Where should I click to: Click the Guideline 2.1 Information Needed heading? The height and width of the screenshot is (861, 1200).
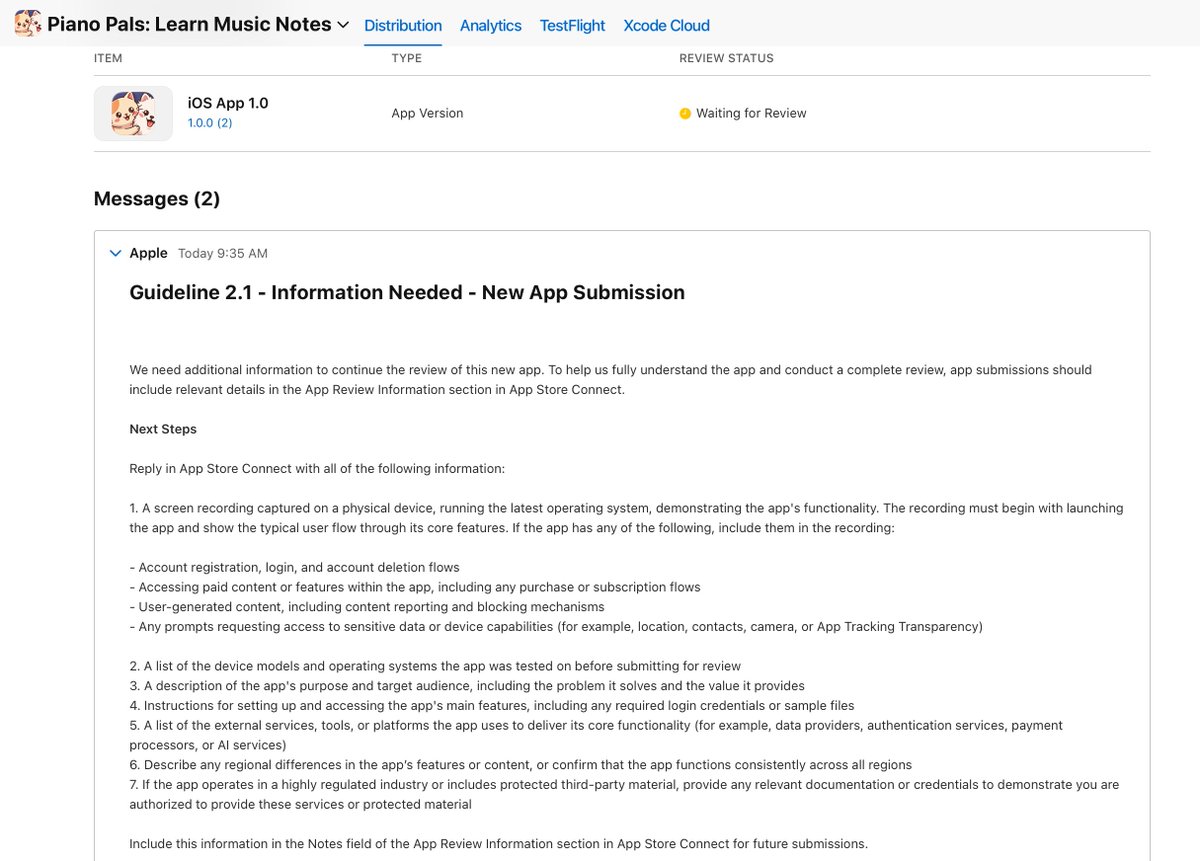click(x=407, y=293)
